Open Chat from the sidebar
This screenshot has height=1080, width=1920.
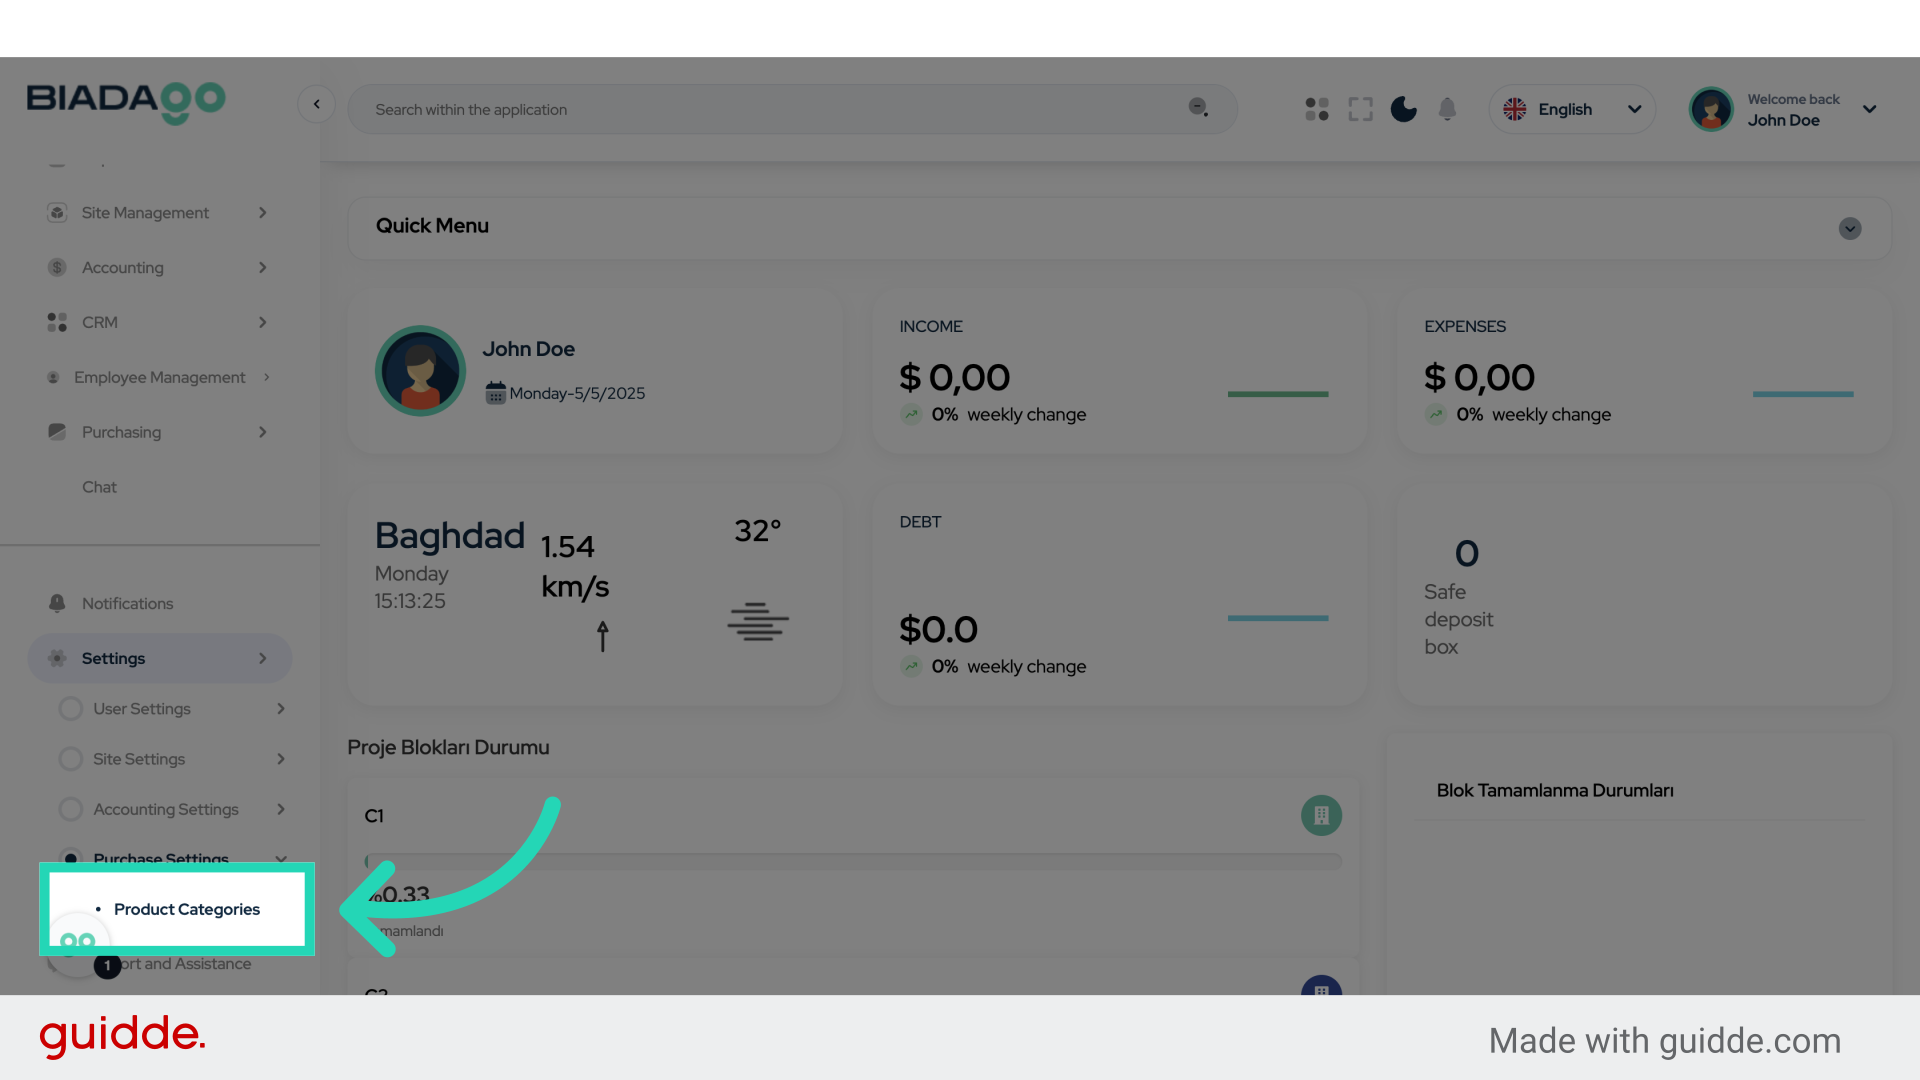[100, 487]
